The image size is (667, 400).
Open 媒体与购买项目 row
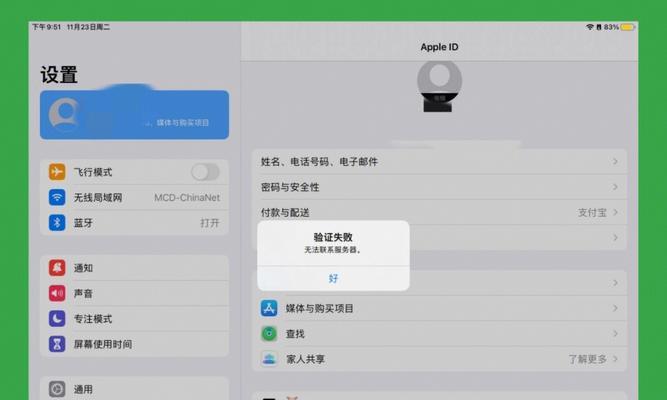click(x=439, y=308)
